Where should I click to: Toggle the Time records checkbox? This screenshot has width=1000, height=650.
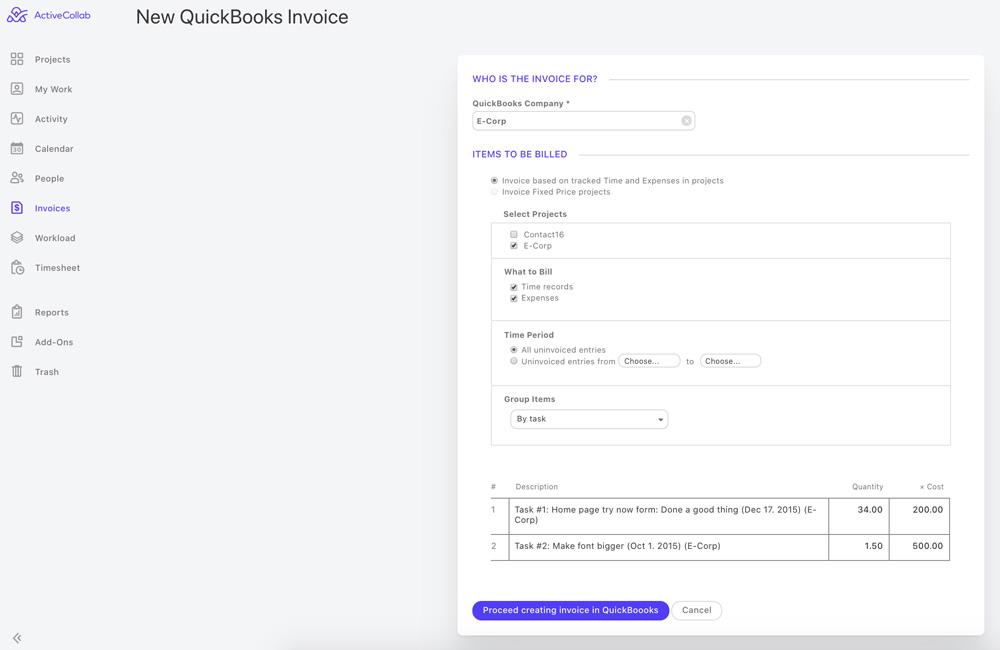(513, 287)
